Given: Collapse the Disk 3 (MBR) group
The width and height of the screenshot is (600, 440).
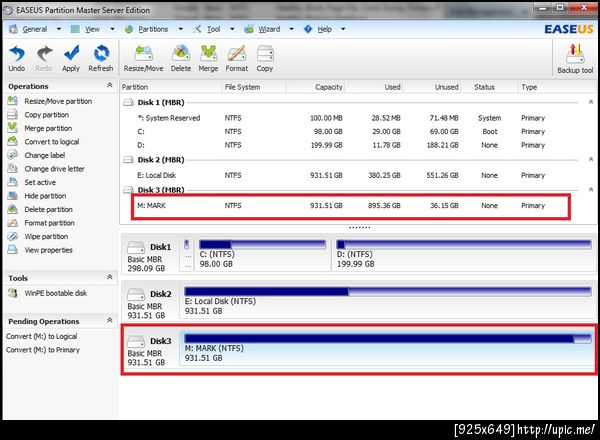Looking at the screenshot, I should pos(591,189).
